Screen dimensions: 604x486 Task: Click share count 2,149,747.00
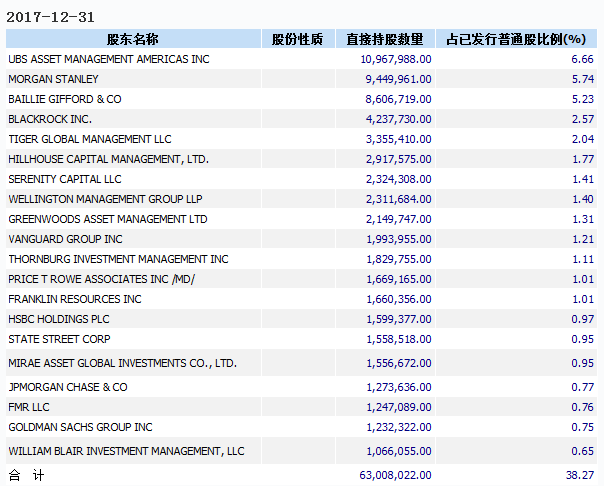398,219
